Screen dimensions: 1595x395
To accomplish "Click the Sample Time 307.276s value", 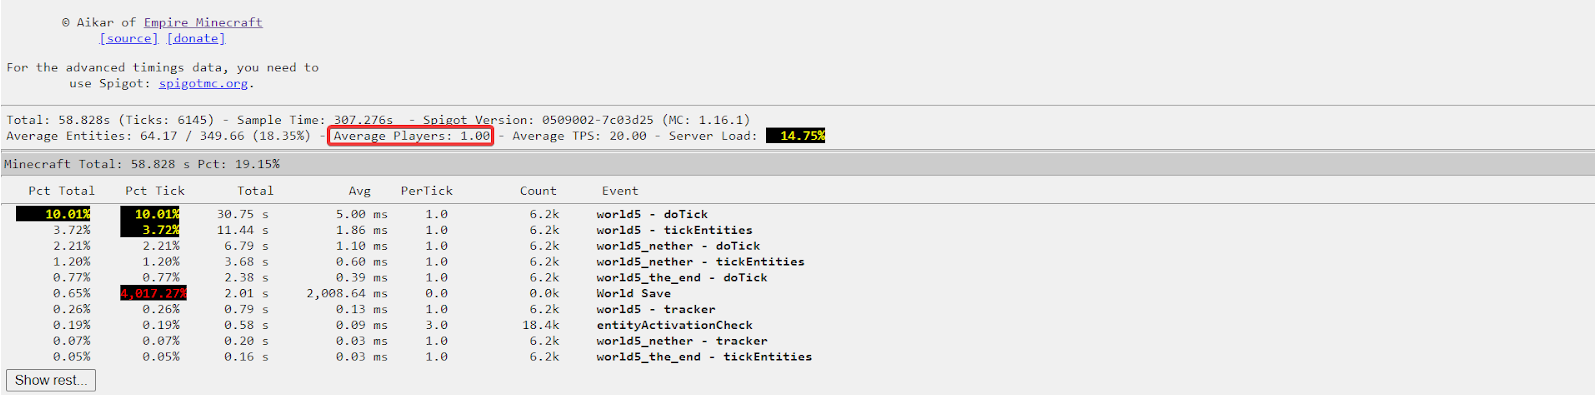I will [315, 120].
